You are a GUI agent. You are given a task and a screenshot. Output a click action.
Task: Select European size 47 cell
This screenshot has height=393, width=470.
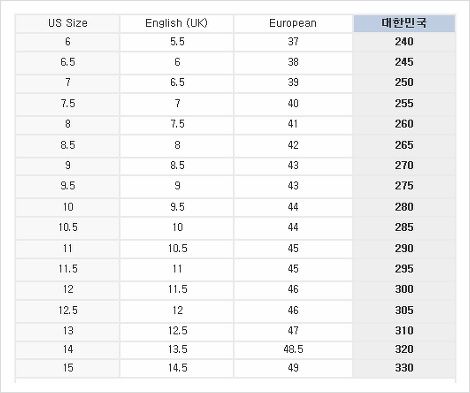[x=293, y=331]
